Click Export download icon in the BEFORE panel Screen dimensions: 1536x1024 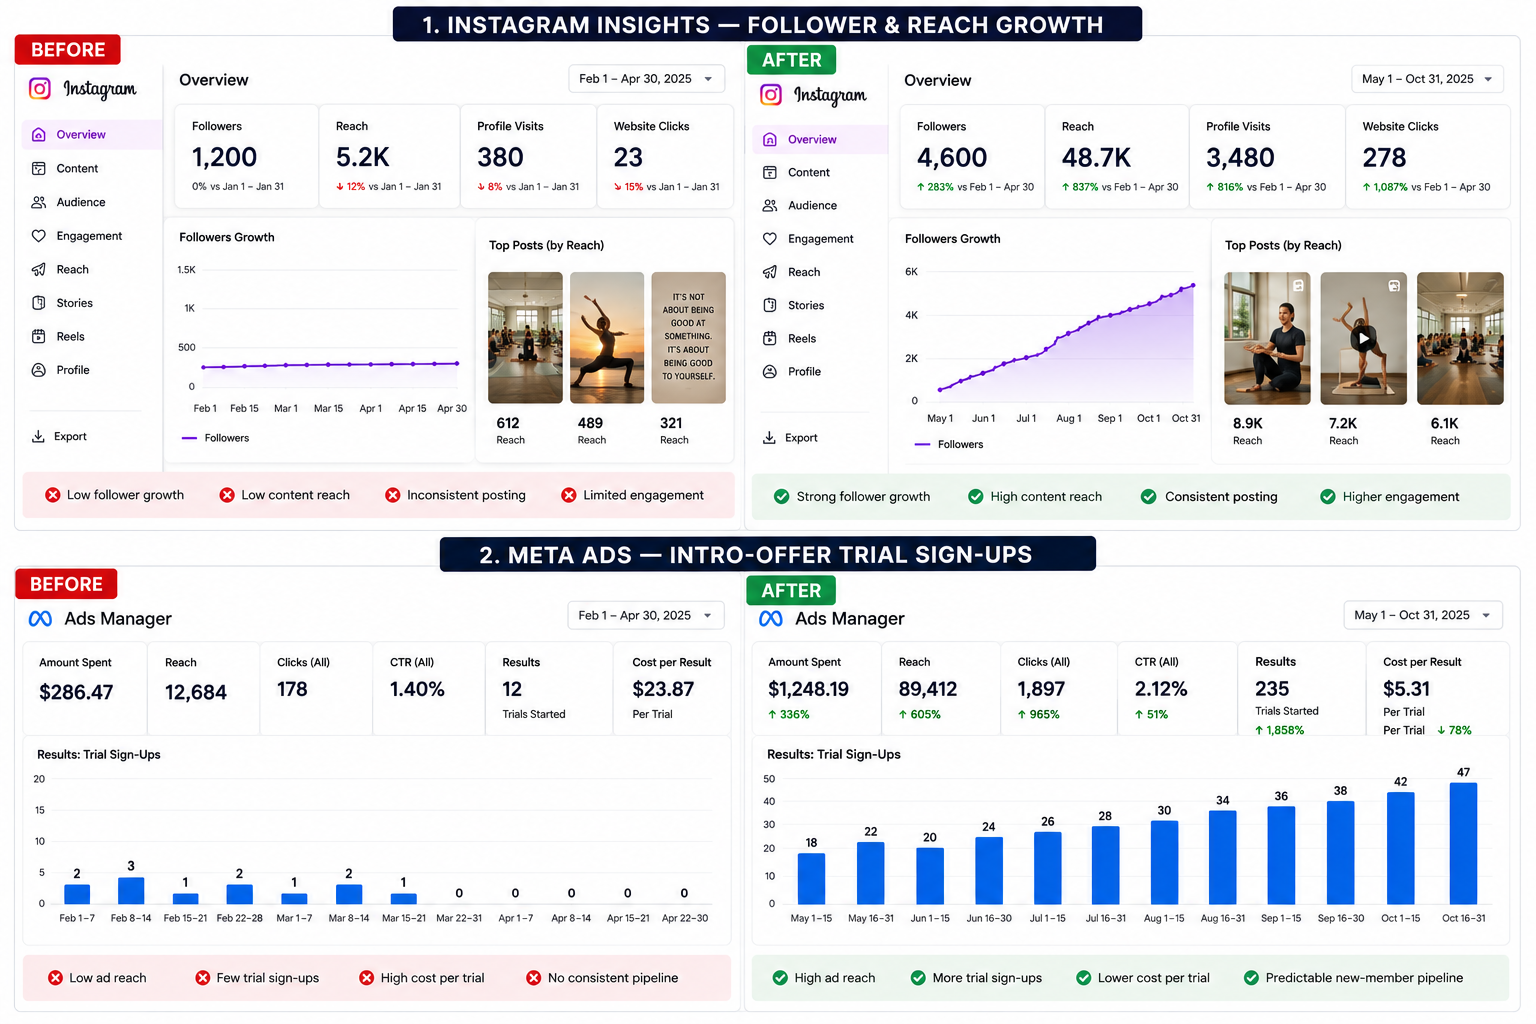[38, 436]
